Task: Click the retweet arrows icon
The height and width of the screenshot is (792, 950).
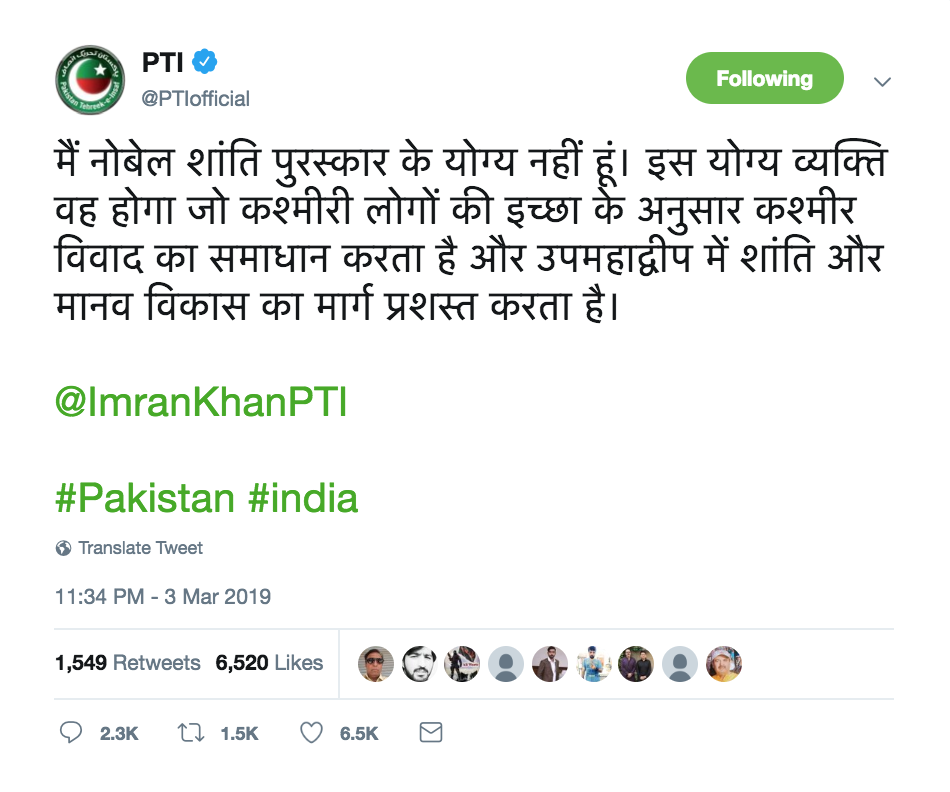Action: pos(188,733)
